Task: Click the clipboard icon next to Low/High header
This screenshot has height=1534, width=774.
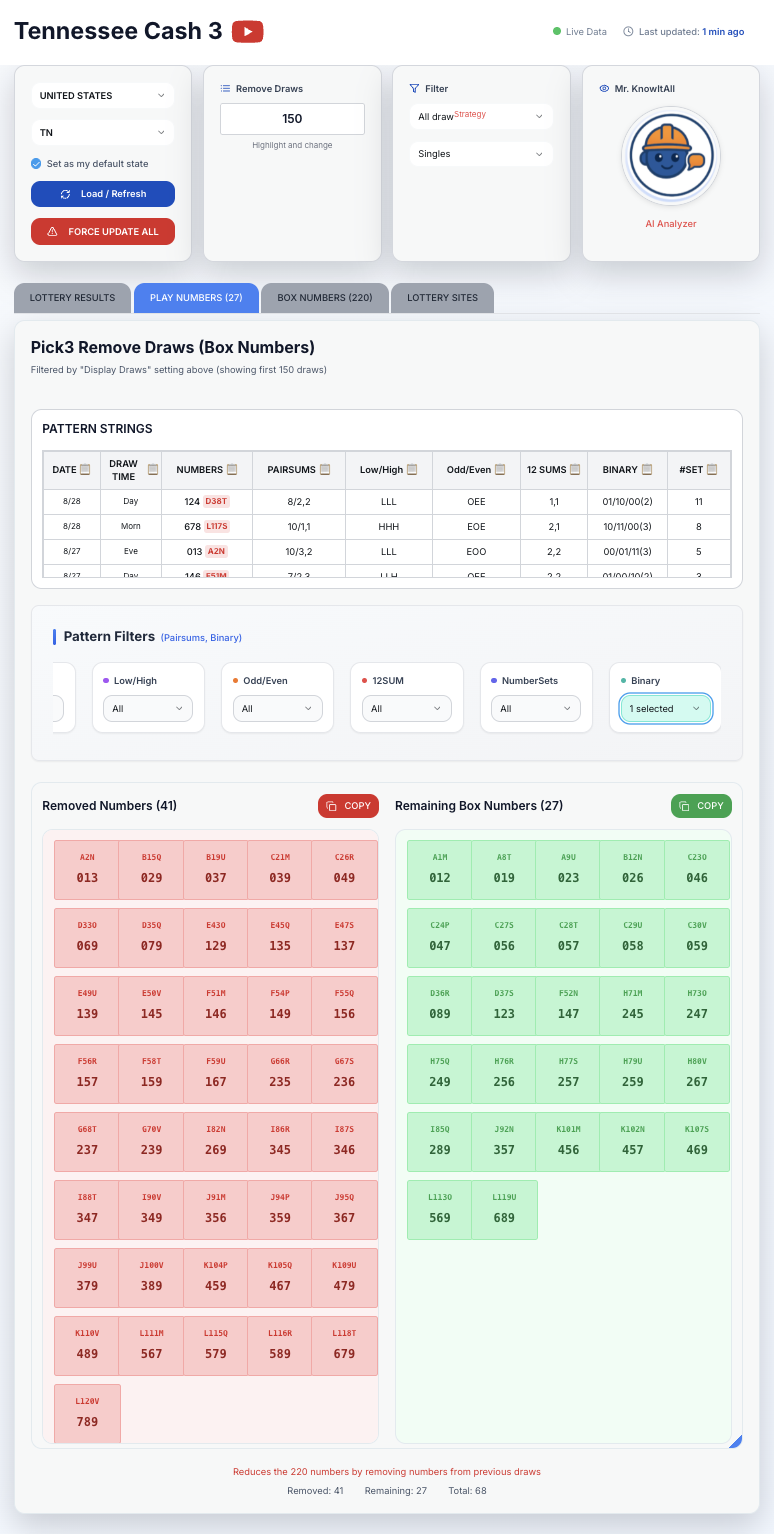Action: pos(412,470)
